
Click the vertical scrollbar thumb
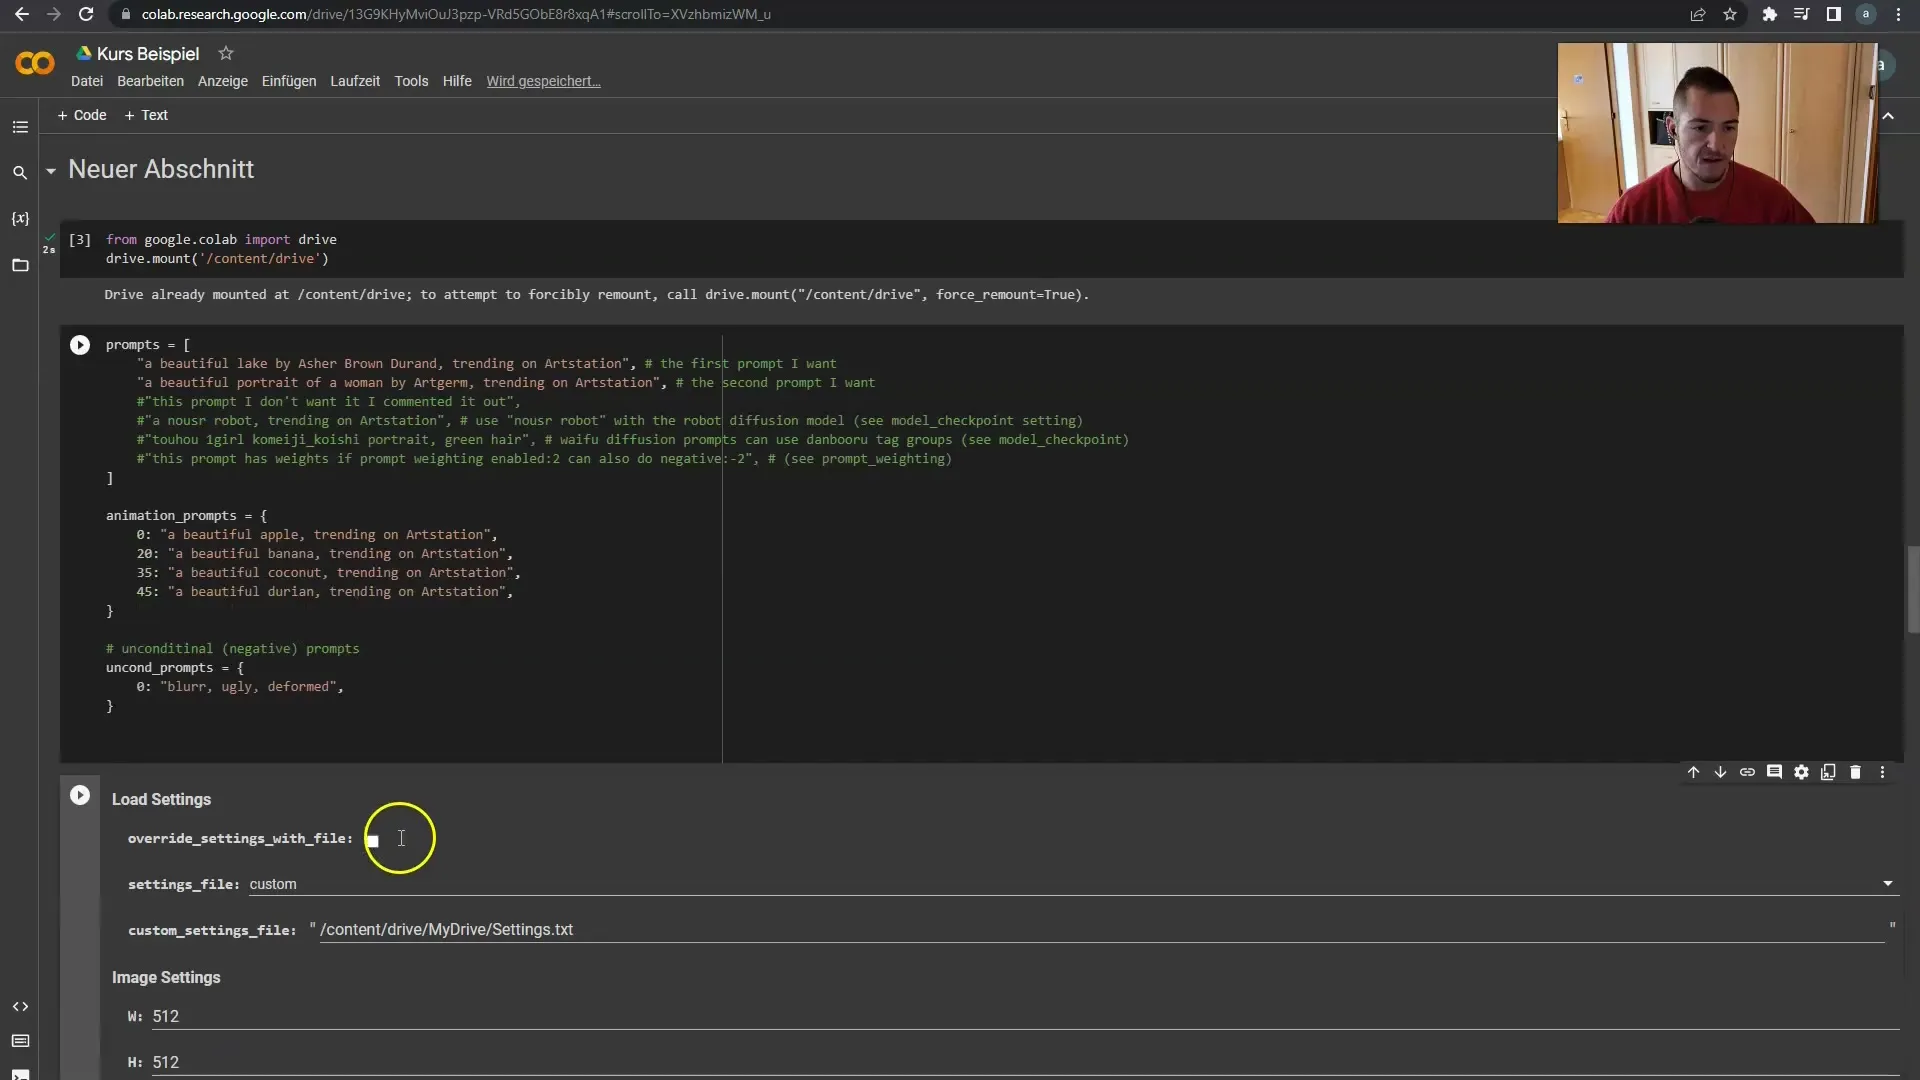coord(1913,590)
